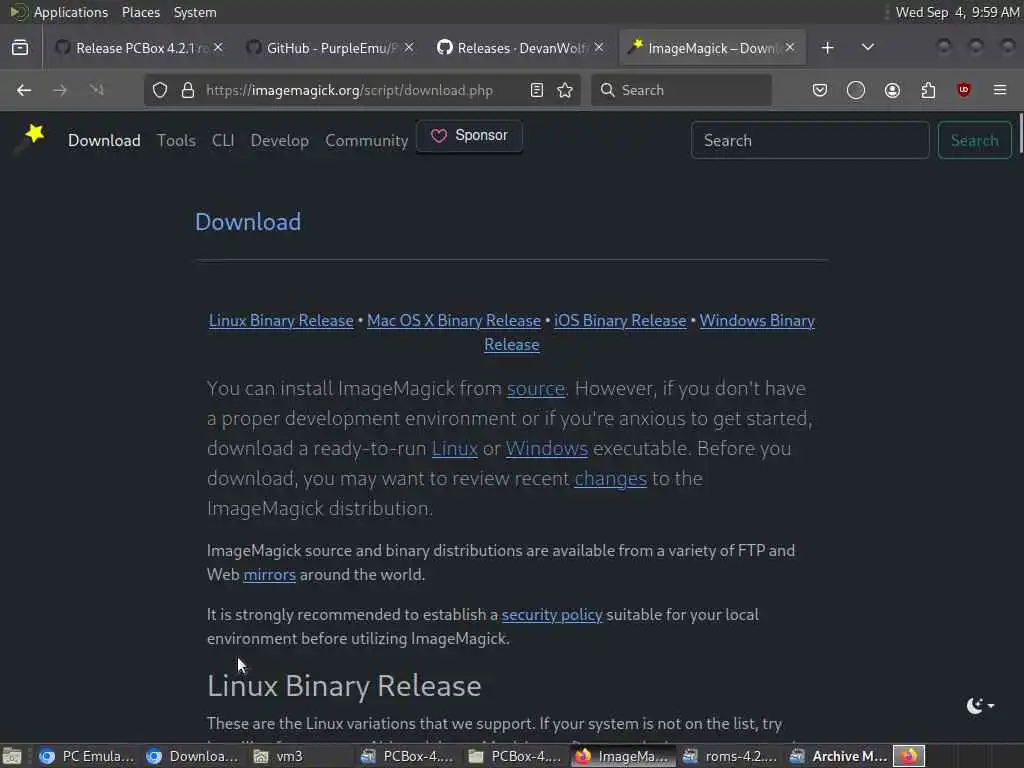The height and width of the screenshot is (768, 1024).
Task: Open uBlock Origin toolbar icon
Action: click(964, 90)
